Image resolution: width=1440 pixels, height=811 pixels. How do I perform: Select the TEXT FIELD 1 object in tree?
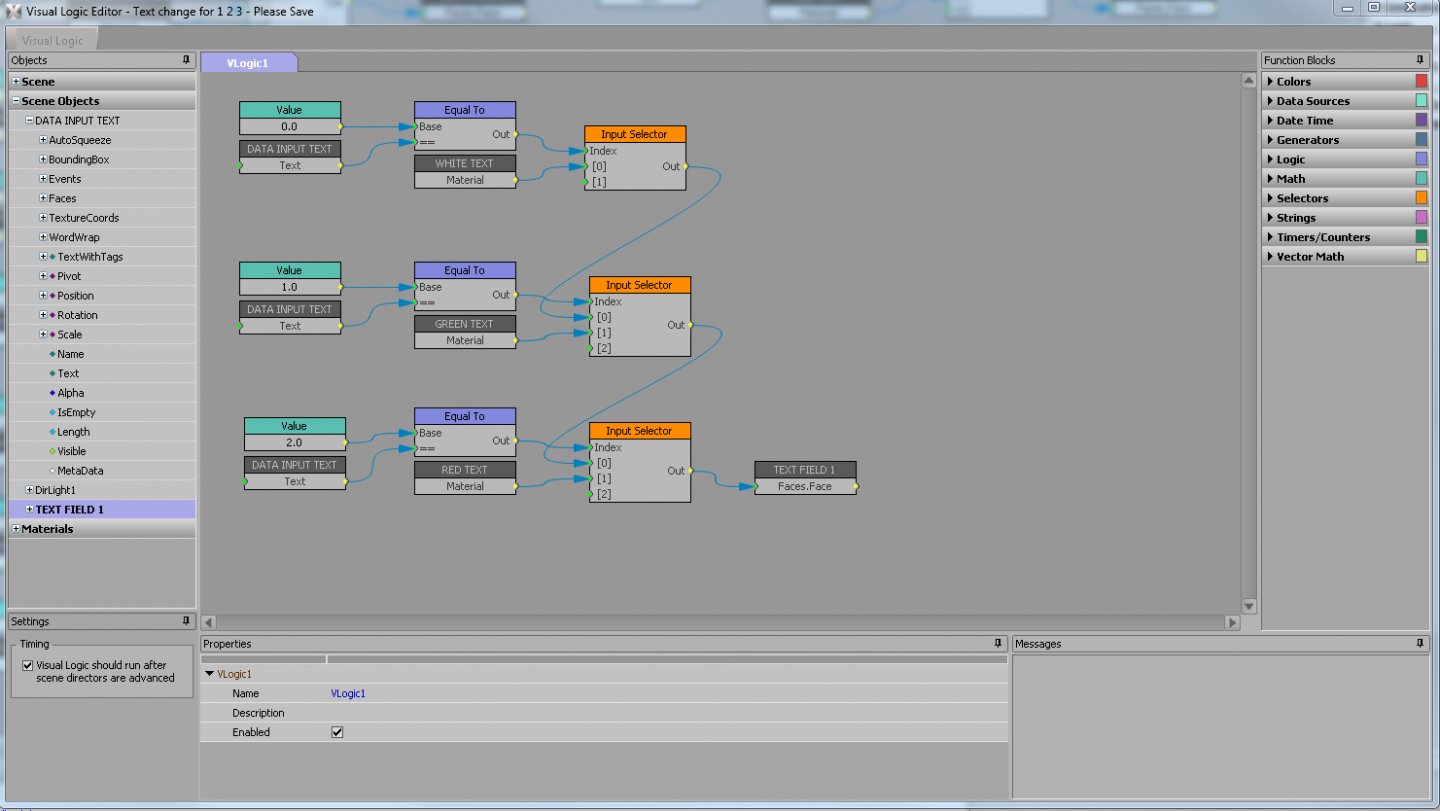[70, 510]
